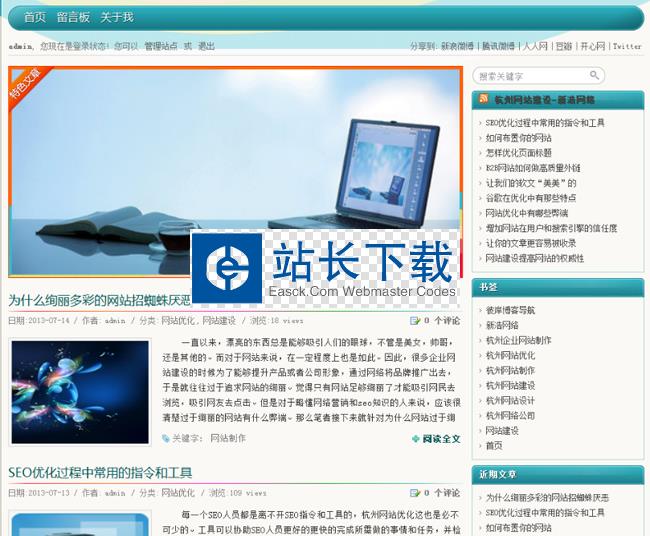The height and width of the screenshot is (536, 650).
Task: Open post title SEO优化过程中常用的指令和工具
Action: (100, 473)
